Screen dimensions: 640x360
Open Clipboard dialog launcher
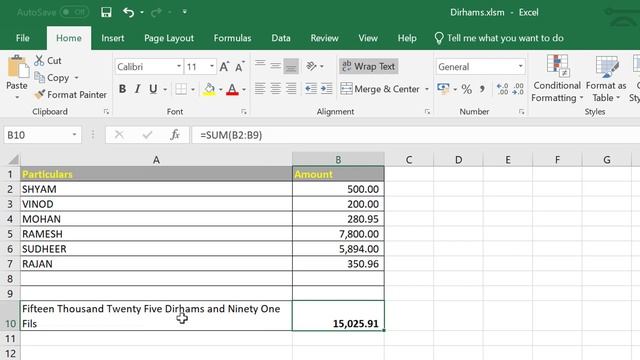coord(106,111)
